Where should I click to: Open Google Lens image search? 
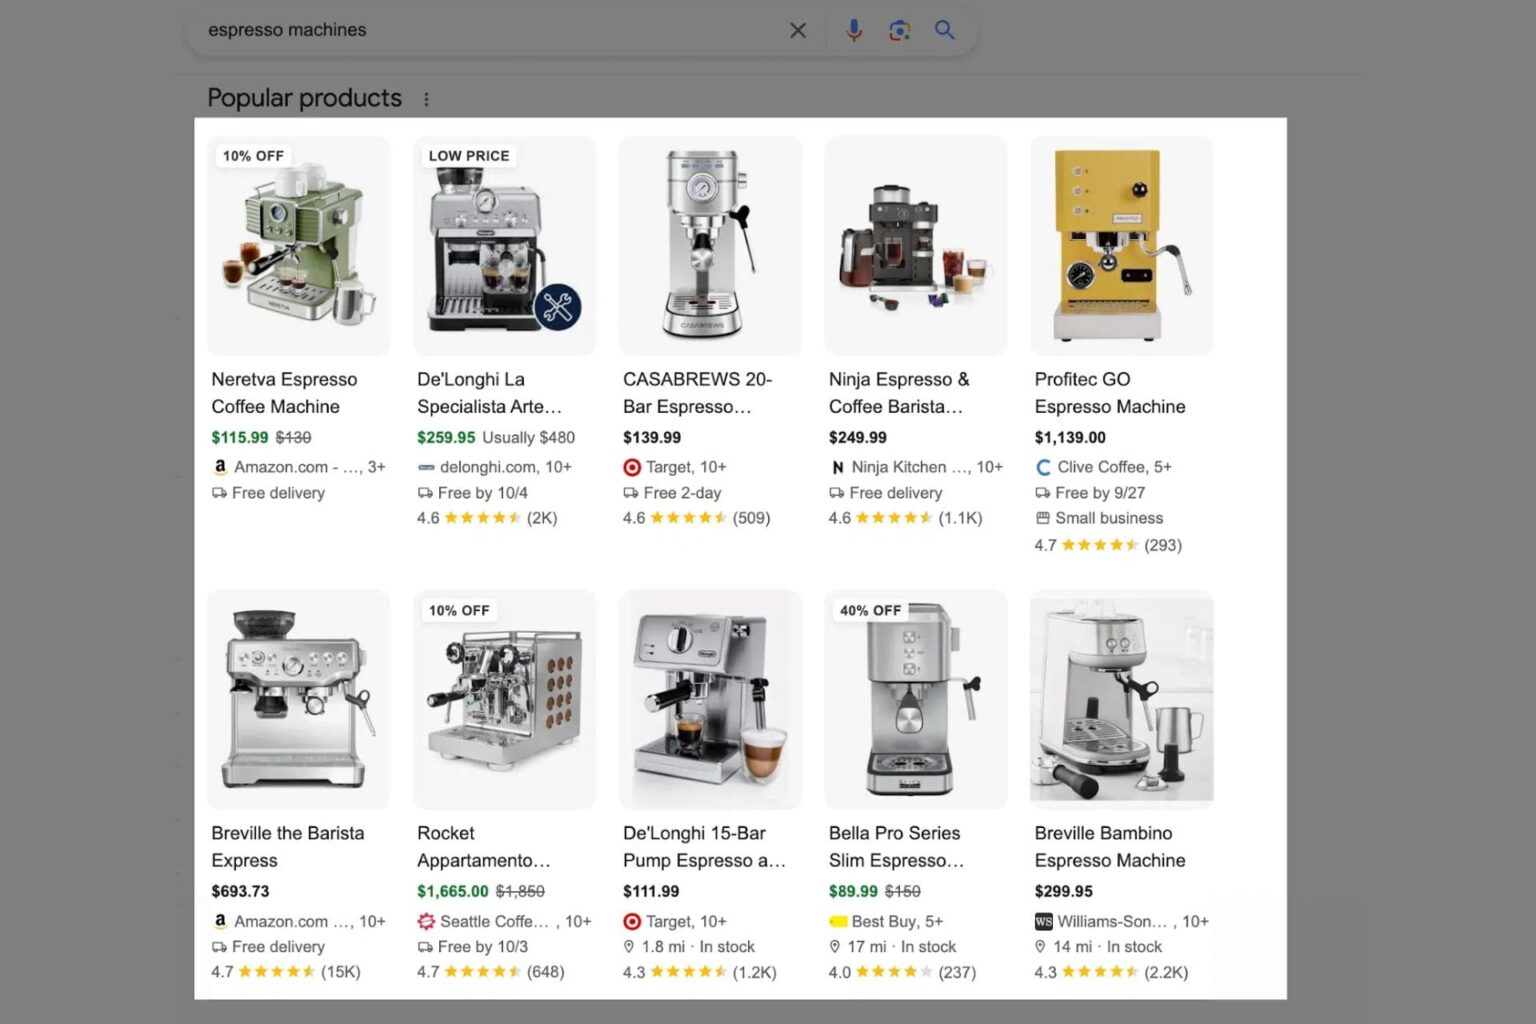[x=899, y=30]
